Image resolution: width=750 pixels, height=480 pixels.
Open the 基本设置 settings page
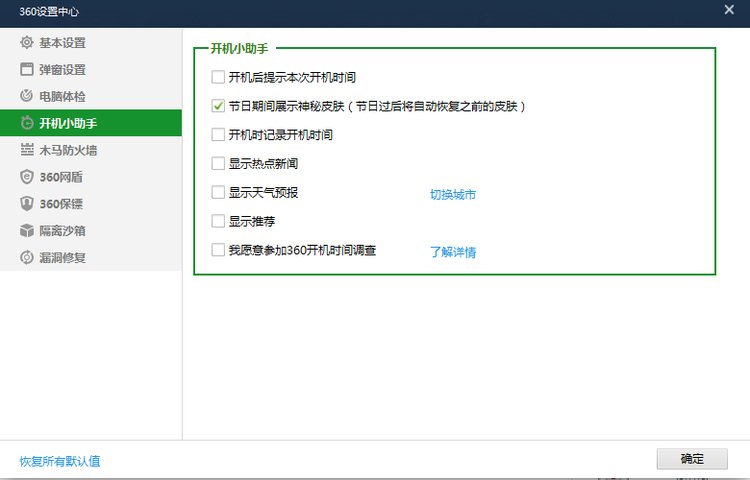(91, 43)
